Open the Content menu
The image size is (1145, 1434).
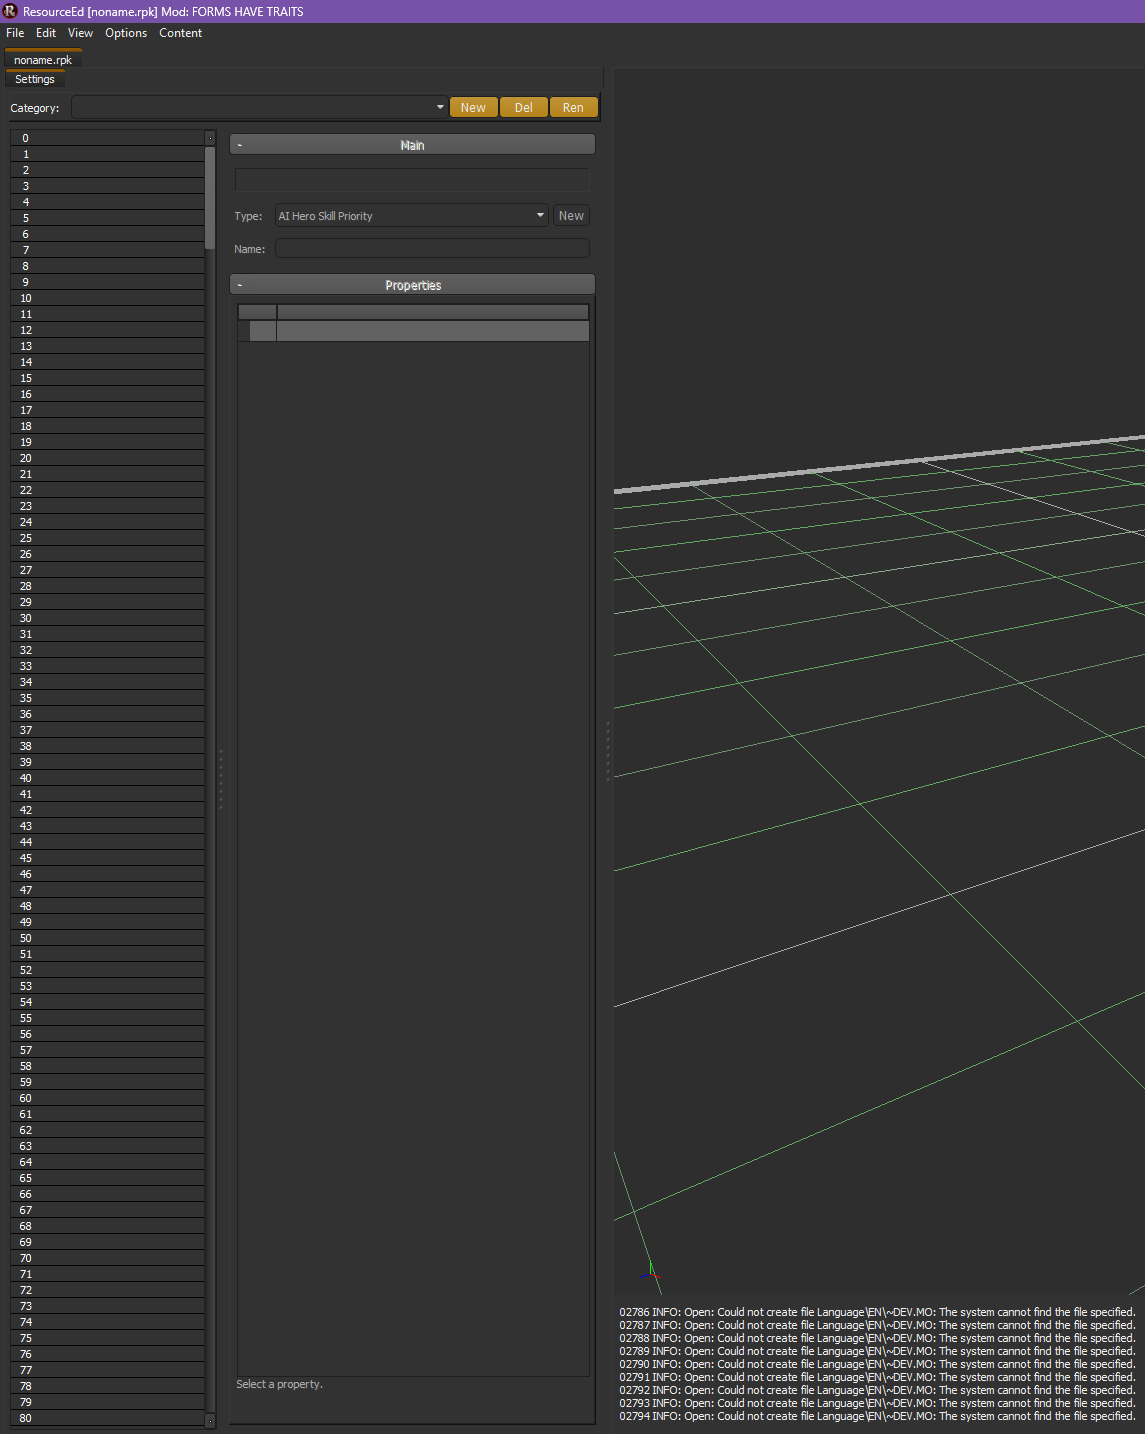(180, 33)
